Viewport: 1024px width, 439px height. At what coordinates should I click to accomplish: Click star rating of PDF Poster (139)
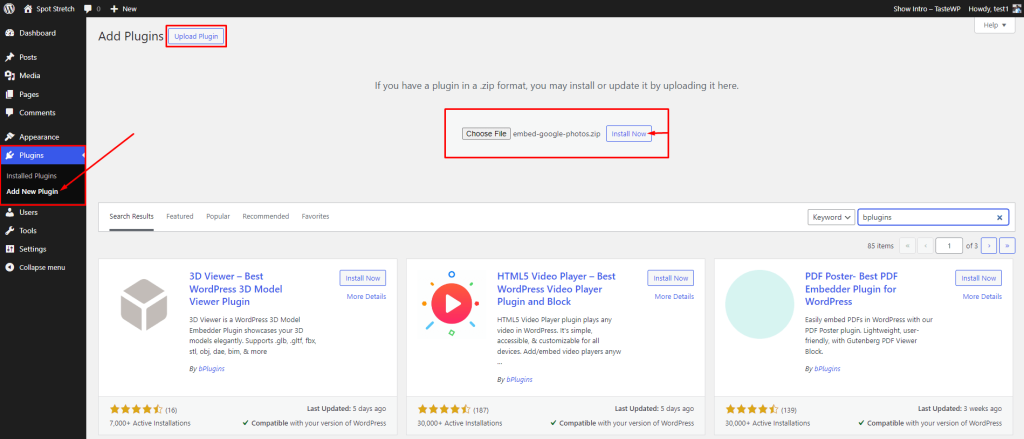point(752,410)
